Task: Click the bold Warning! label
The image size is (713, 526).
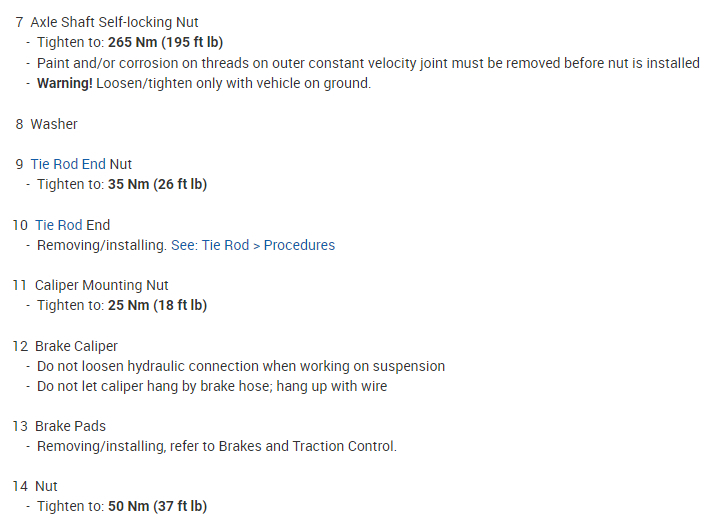Action: pos(64,83)
